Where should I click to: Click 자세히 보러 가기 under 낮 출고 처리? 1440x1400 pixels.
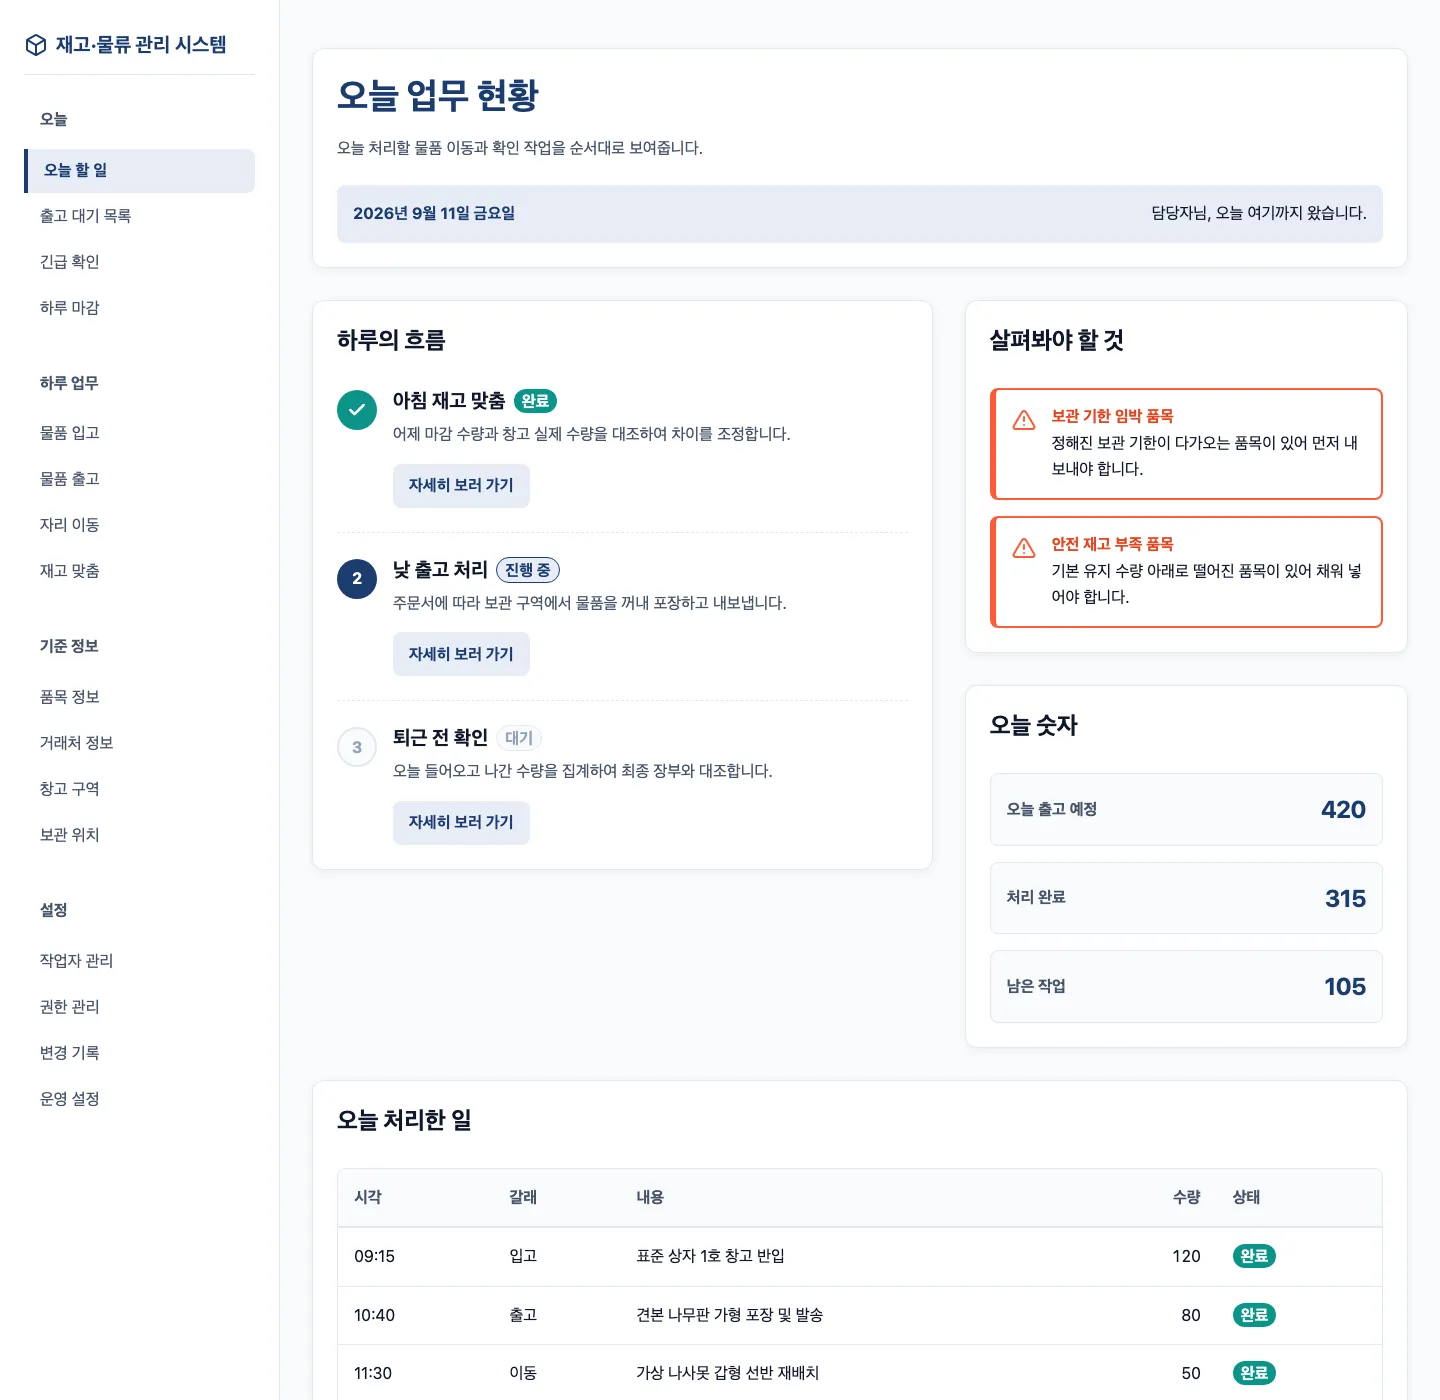pyautogui.click(x=461, y=654)
